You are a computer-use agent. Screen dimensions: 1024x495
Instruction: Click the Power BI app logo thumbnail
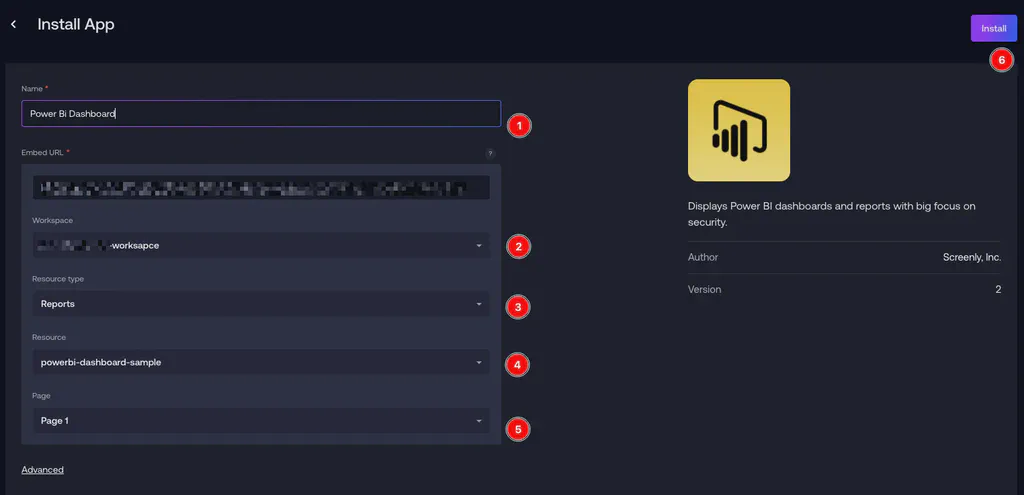(739, 131)
